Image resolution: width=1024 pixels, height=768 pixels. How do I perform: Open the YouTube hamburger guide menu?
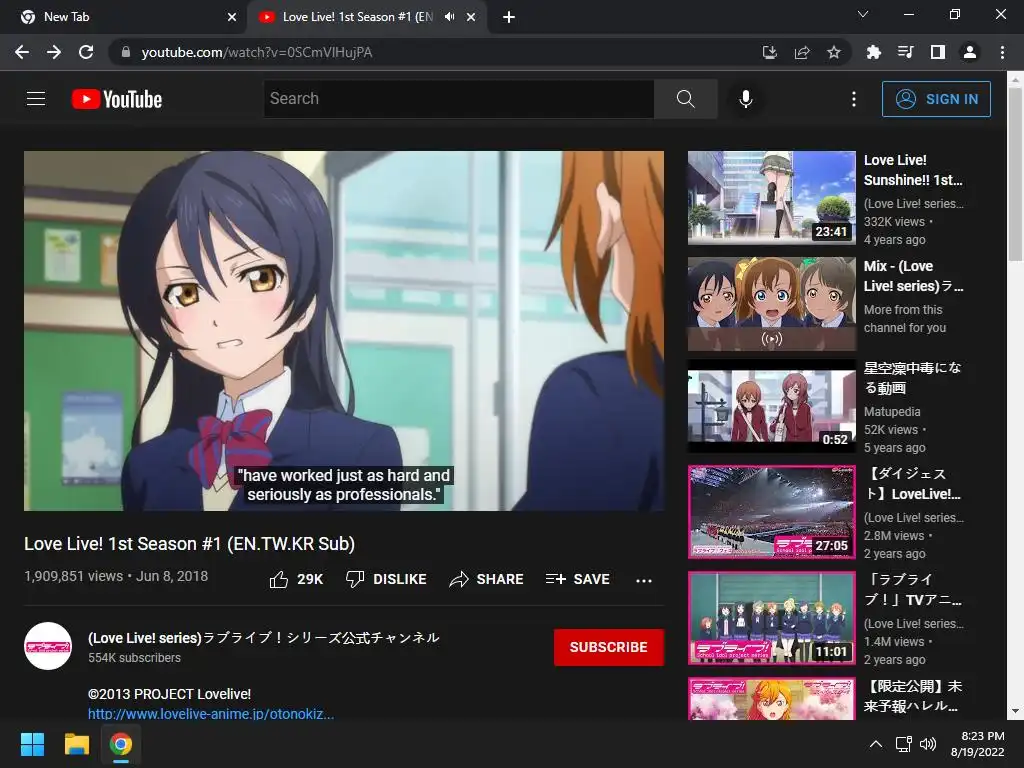point(36,99)
